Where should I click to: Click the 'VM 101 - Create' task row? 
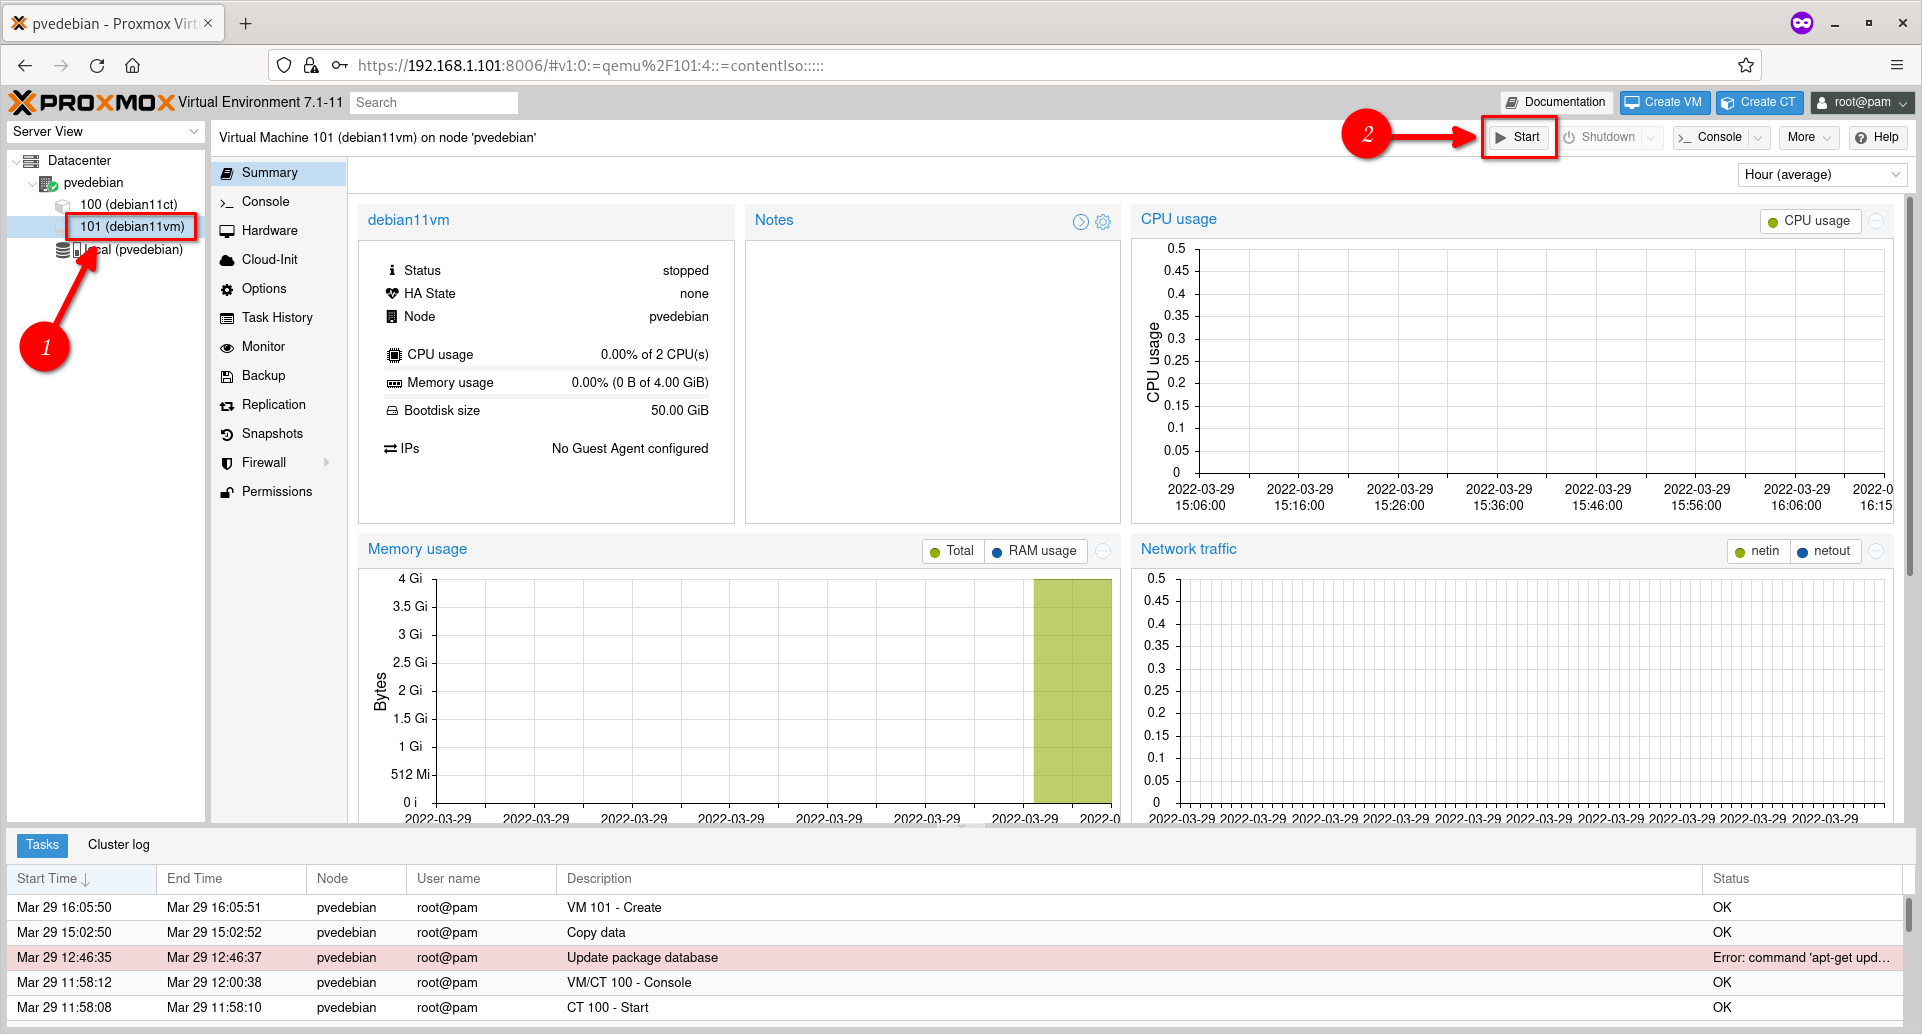click(x=955, y=908)
